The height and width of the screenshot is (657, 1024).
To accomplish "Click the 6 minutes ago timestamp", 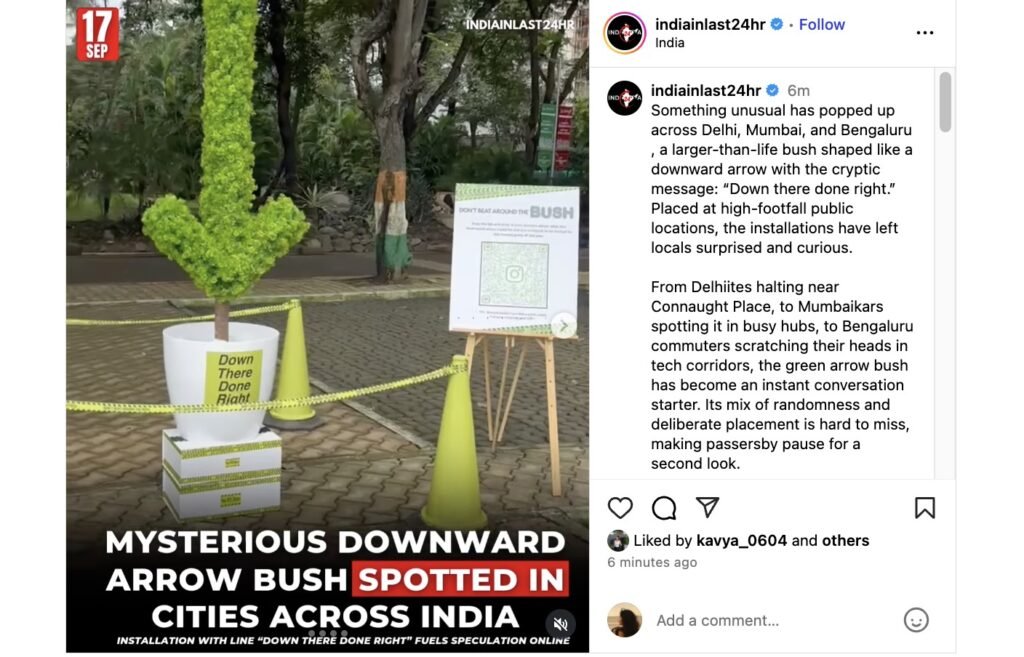I will [652, 562].
